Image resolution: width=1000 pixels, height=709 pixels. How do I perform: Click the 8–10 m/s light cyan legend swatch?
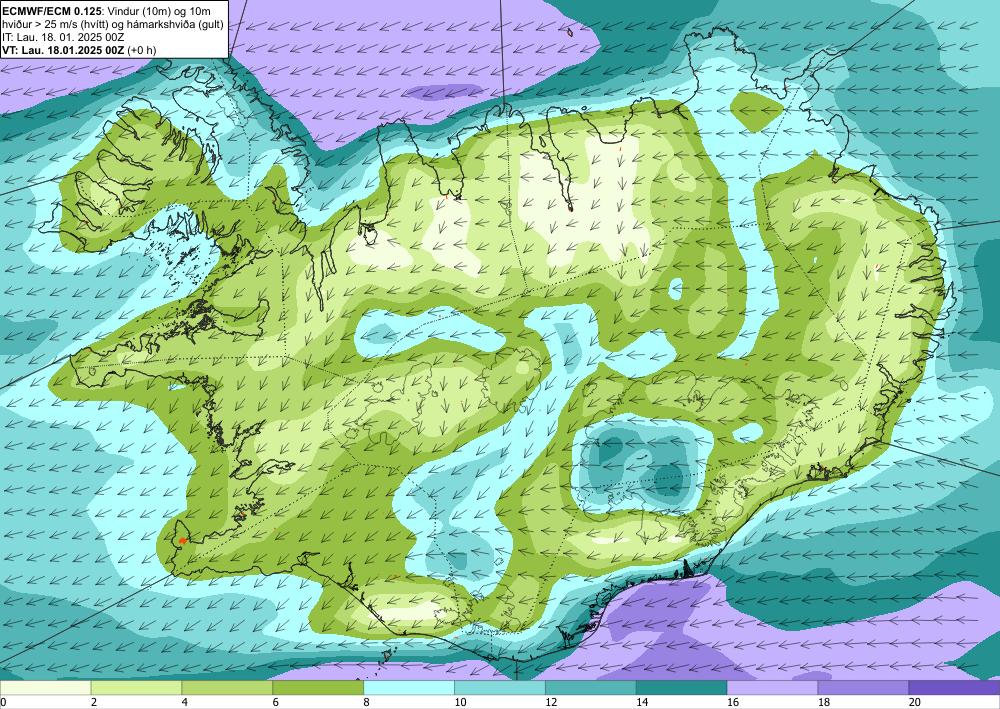pos(409,688)
